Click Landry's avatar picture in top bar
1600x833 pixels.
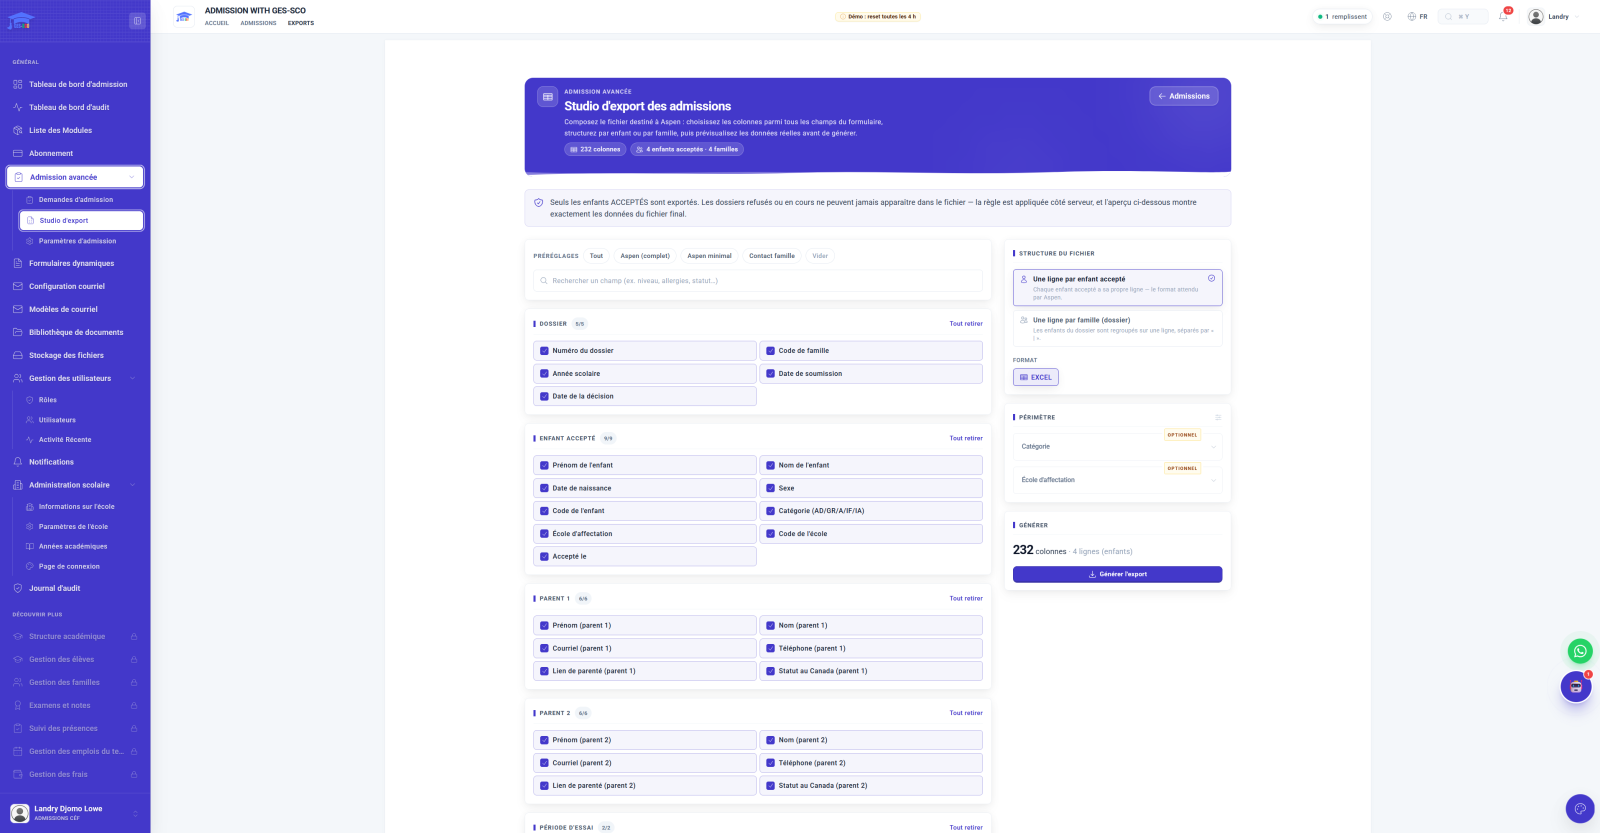coord(1536,16)
